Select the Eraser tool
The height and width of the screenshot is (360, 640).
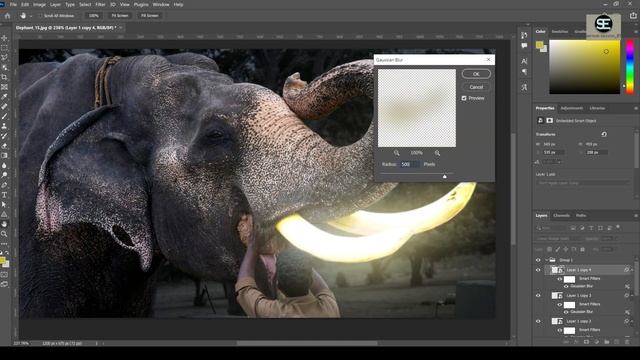(x=4, y=146)
